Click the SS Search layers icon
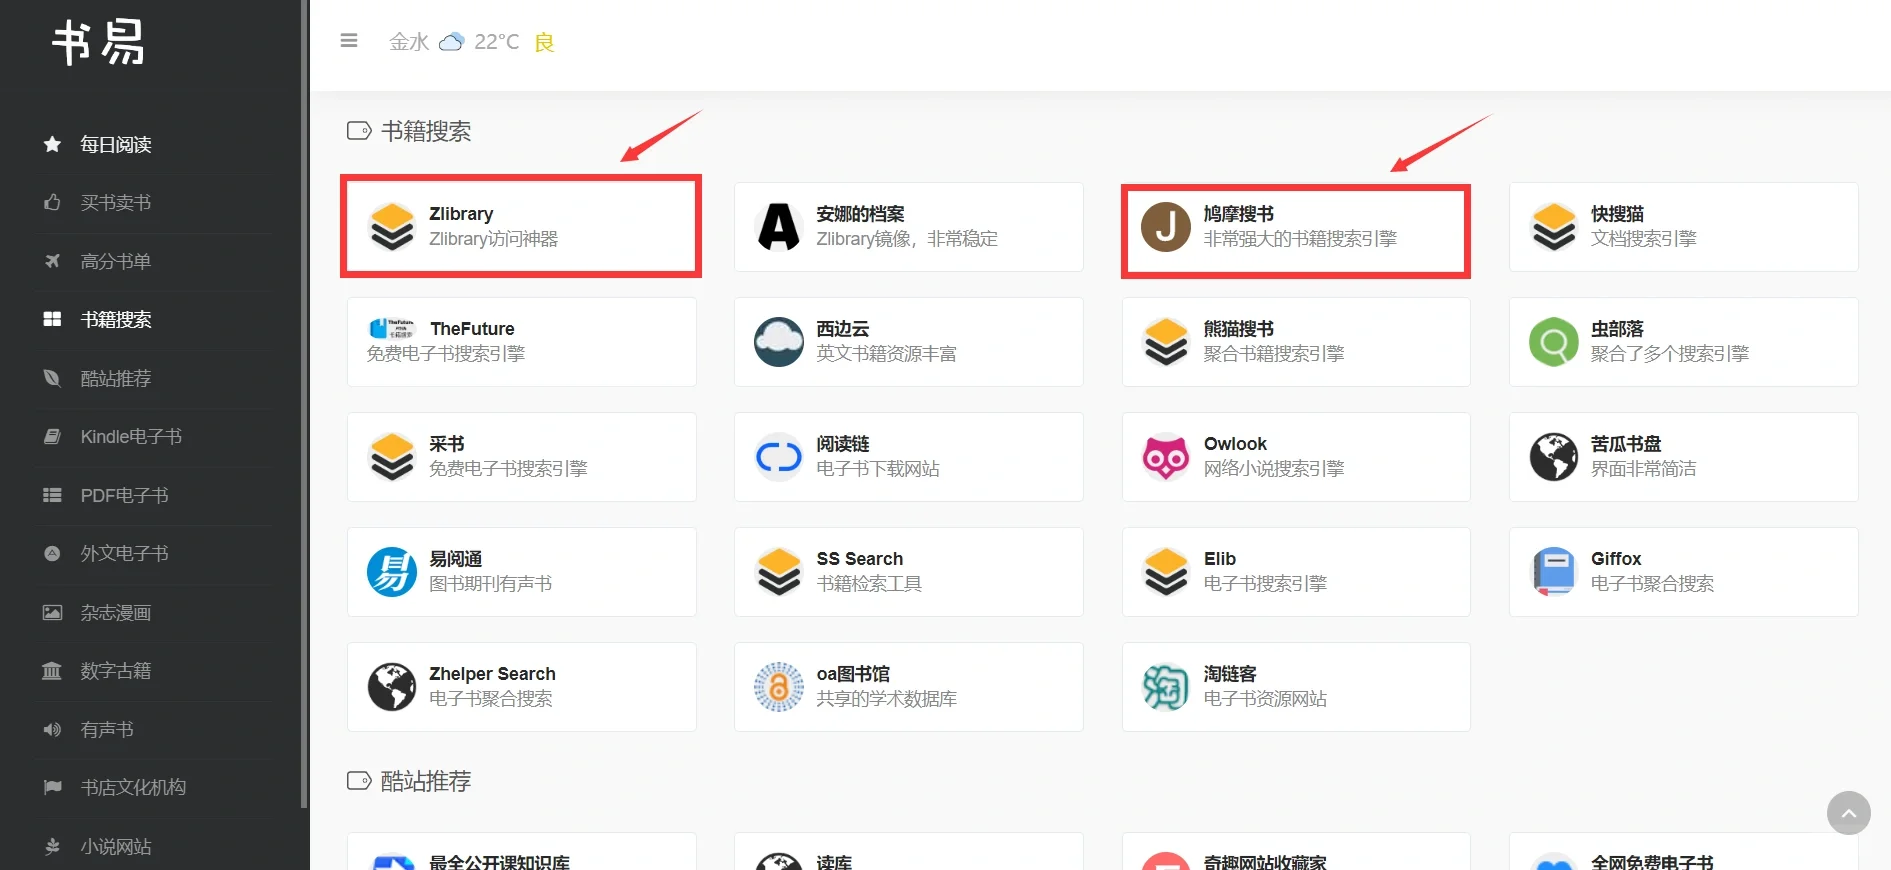1891x870 pixels. tap(779, 572)
